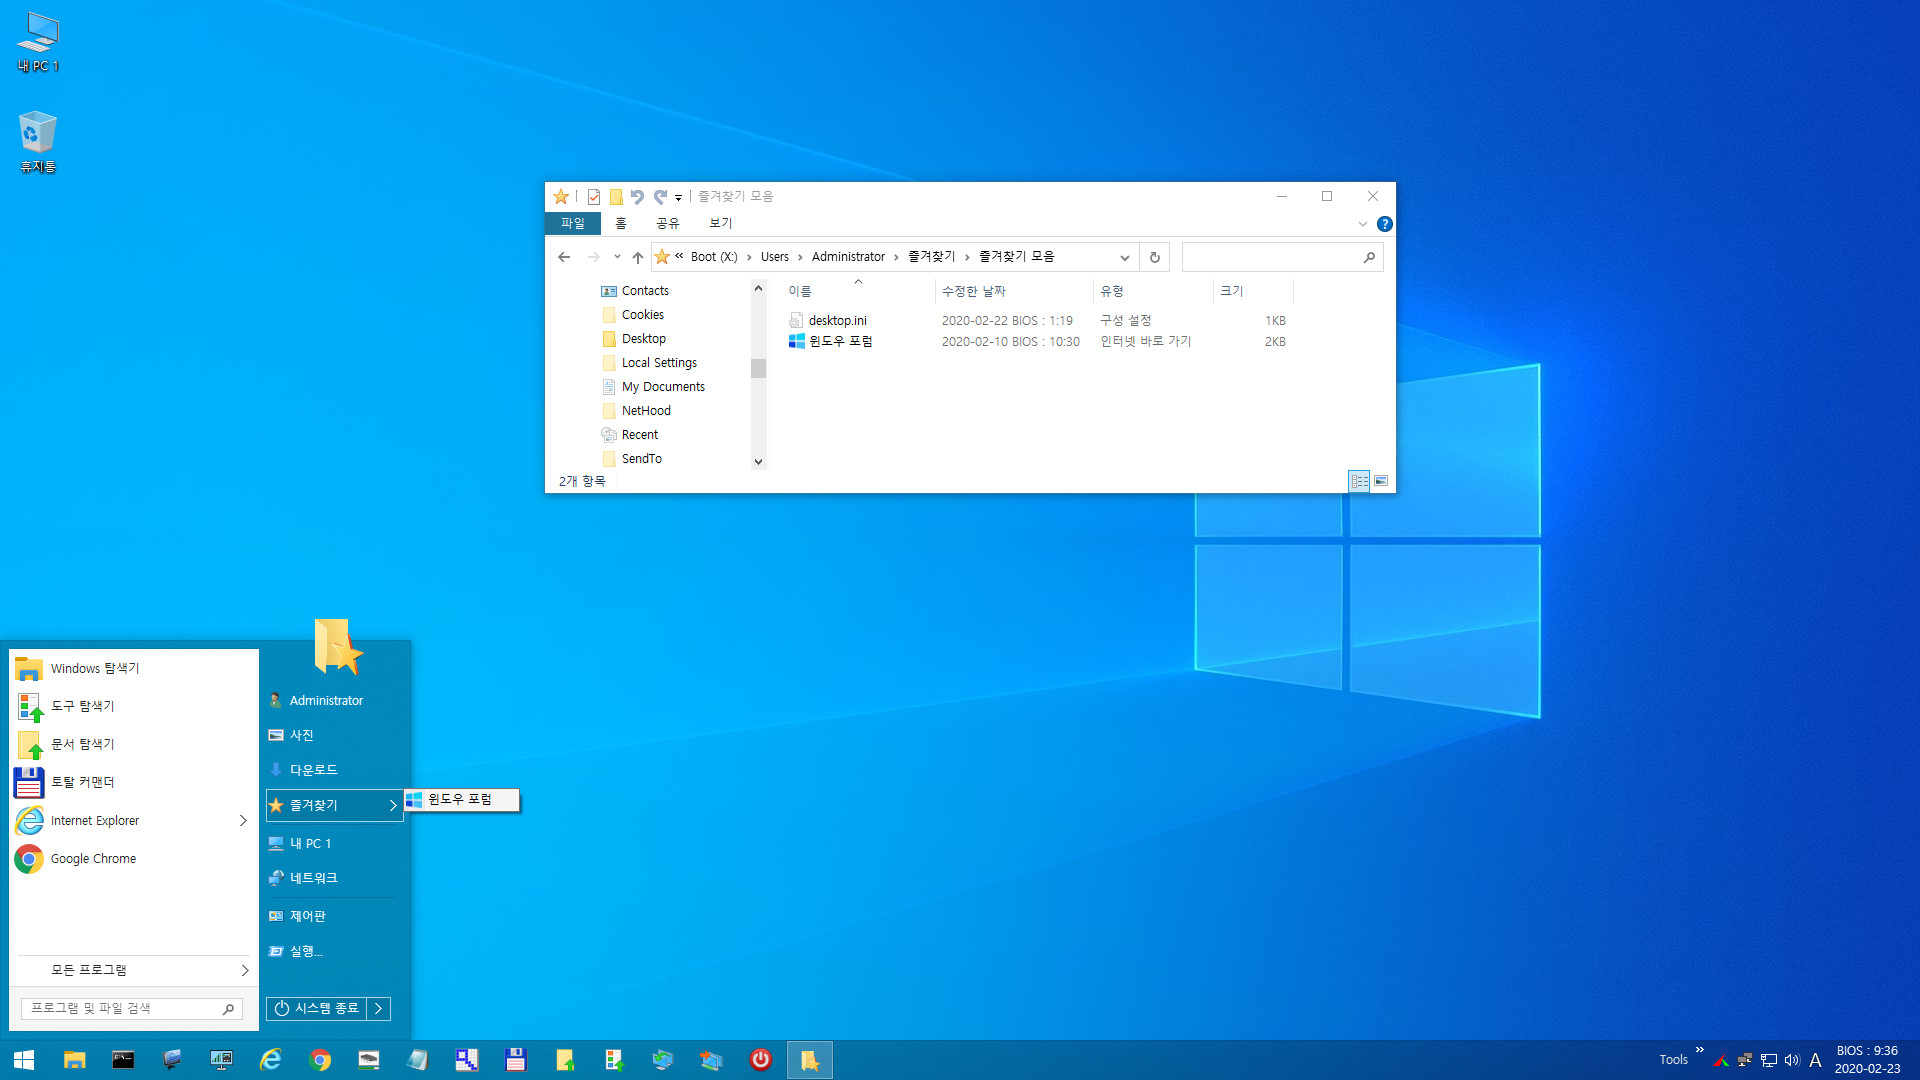Select Desktop folder in navigation pane
The height and width of the screenshot is (1080, 1920).
click(643, 339)
